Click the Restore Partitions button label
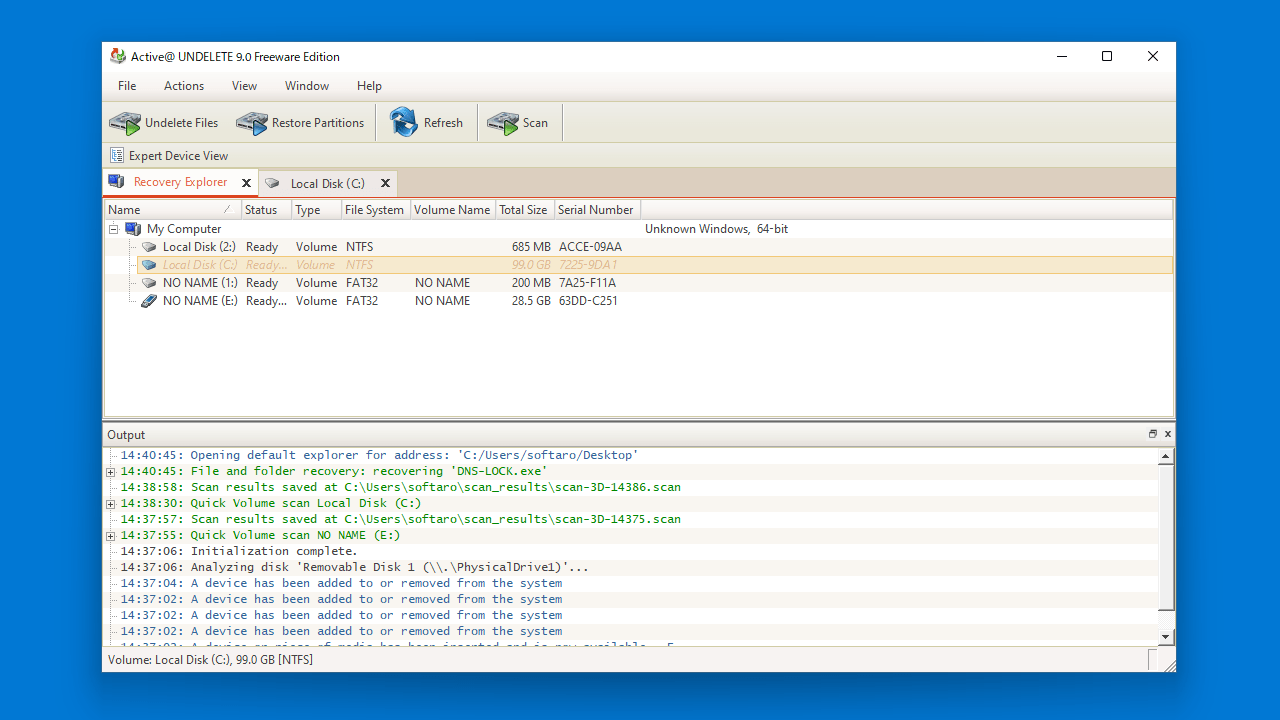This screenshot has height=720, width=1280. [318, 123]
